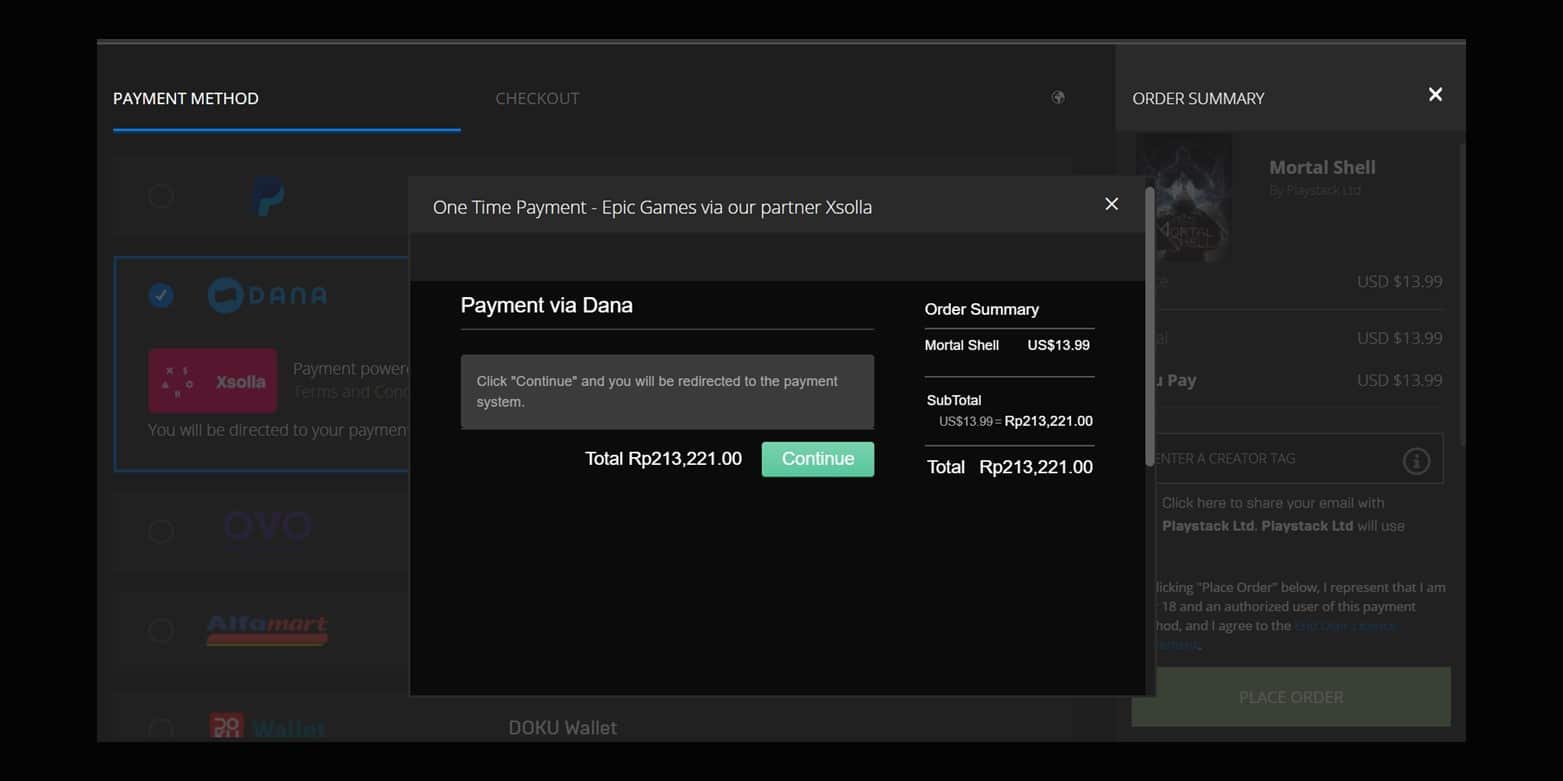
Task: Select the Dana payment radio button
Action: (x=161, y=295)
